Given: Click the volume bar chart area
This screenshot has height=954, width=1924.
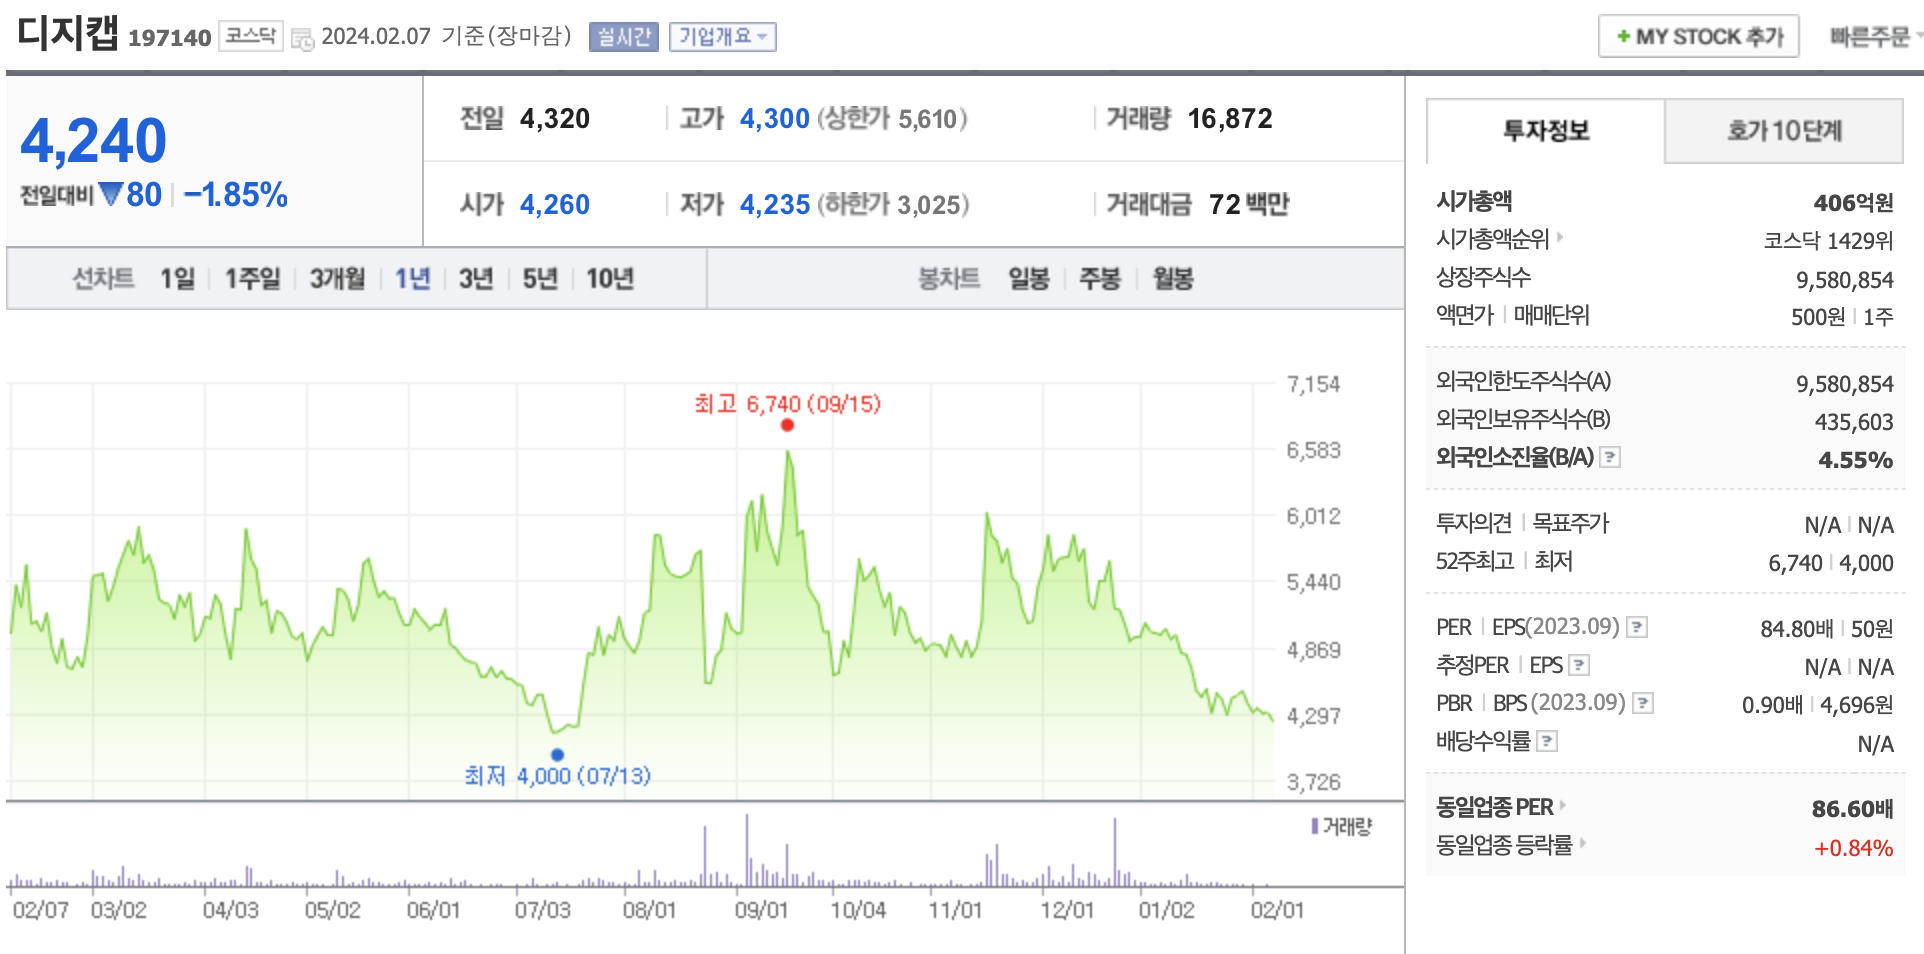Looking at the screenshot, I should coord(641,850).
